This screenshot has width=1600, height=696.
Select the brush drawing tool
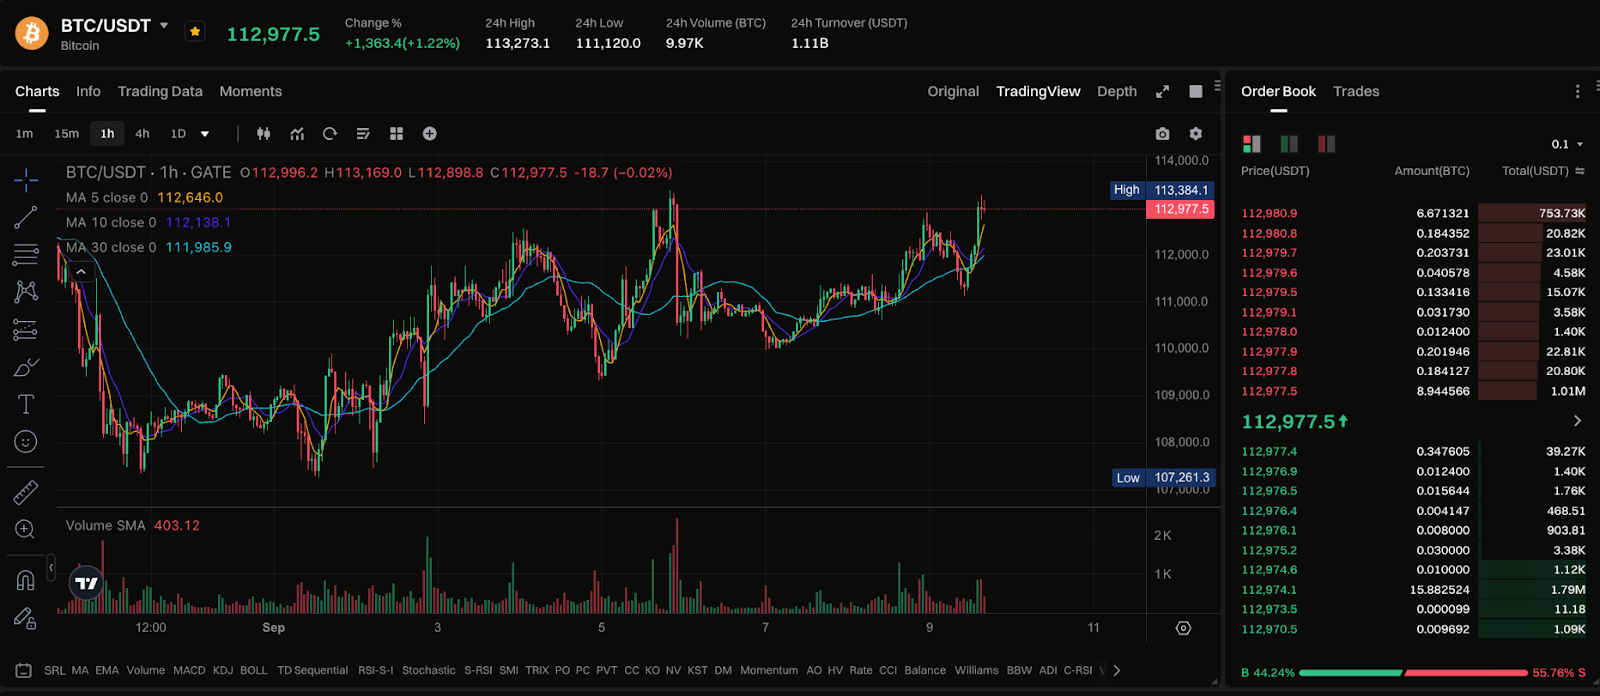[x=26, y=367]
